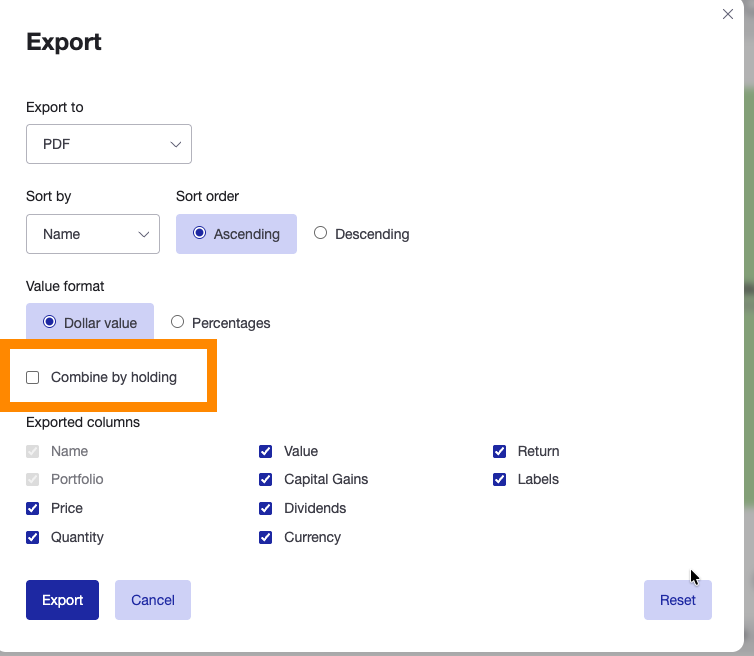Toggle the Dividends column checkbox
The width and height of the screenshot is (754, 656).
pos(266,508)
